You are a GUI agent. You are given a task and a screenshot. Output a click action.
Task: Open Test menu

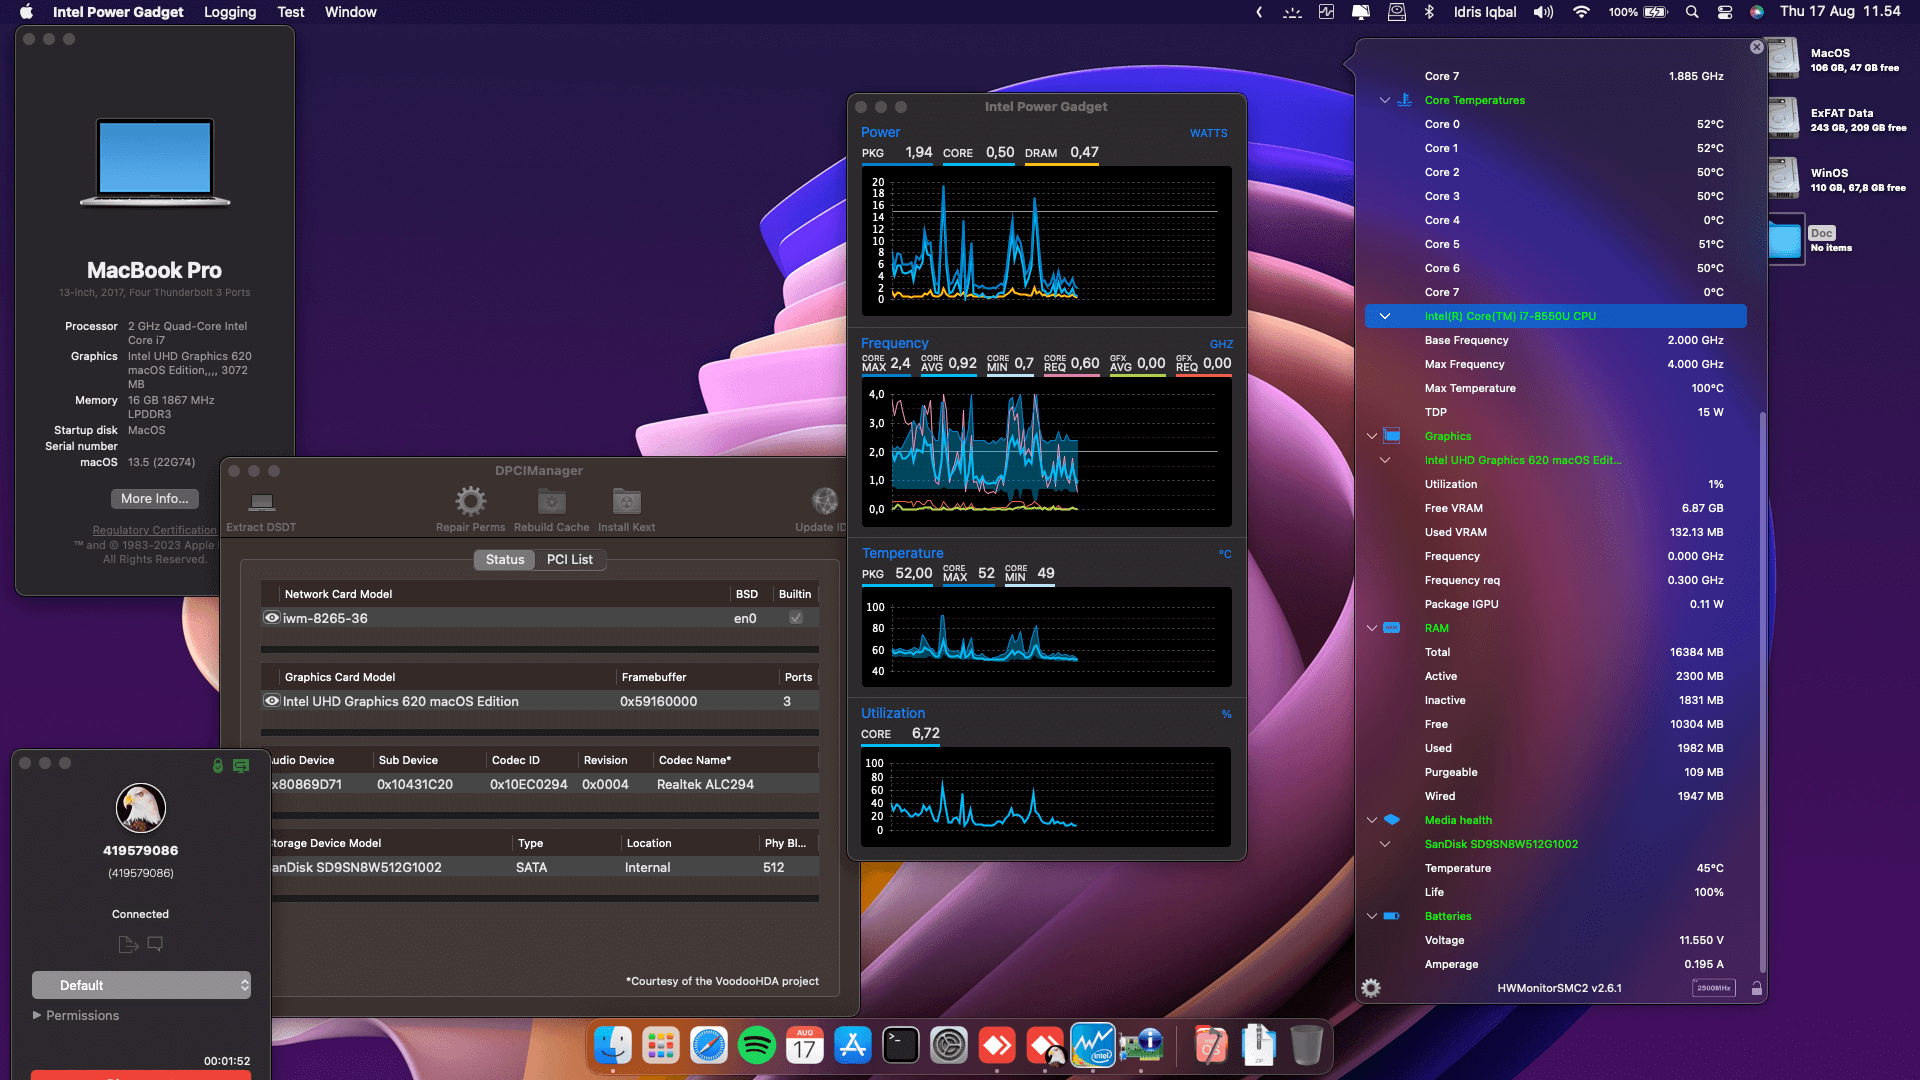pyautogui.click(x=291, y=12)
